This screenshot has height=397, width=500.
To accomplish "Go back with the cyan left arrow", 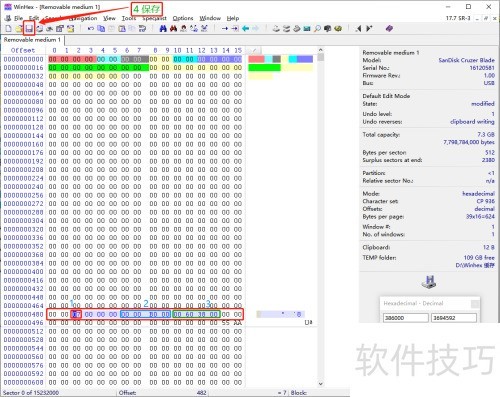I will tap(245, 29).
